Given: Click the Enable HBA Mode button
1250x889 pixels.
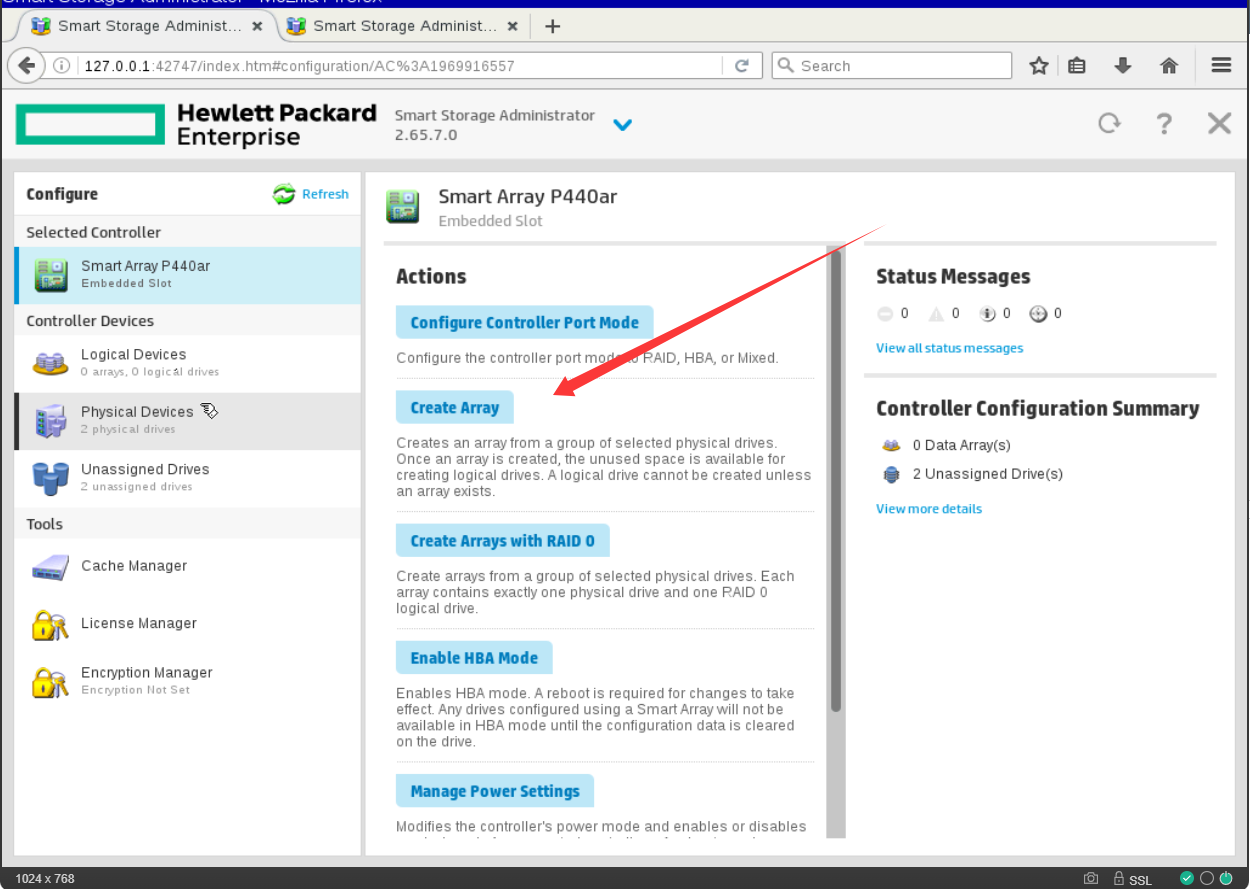Looking at the screenshot, I should 474,658.
